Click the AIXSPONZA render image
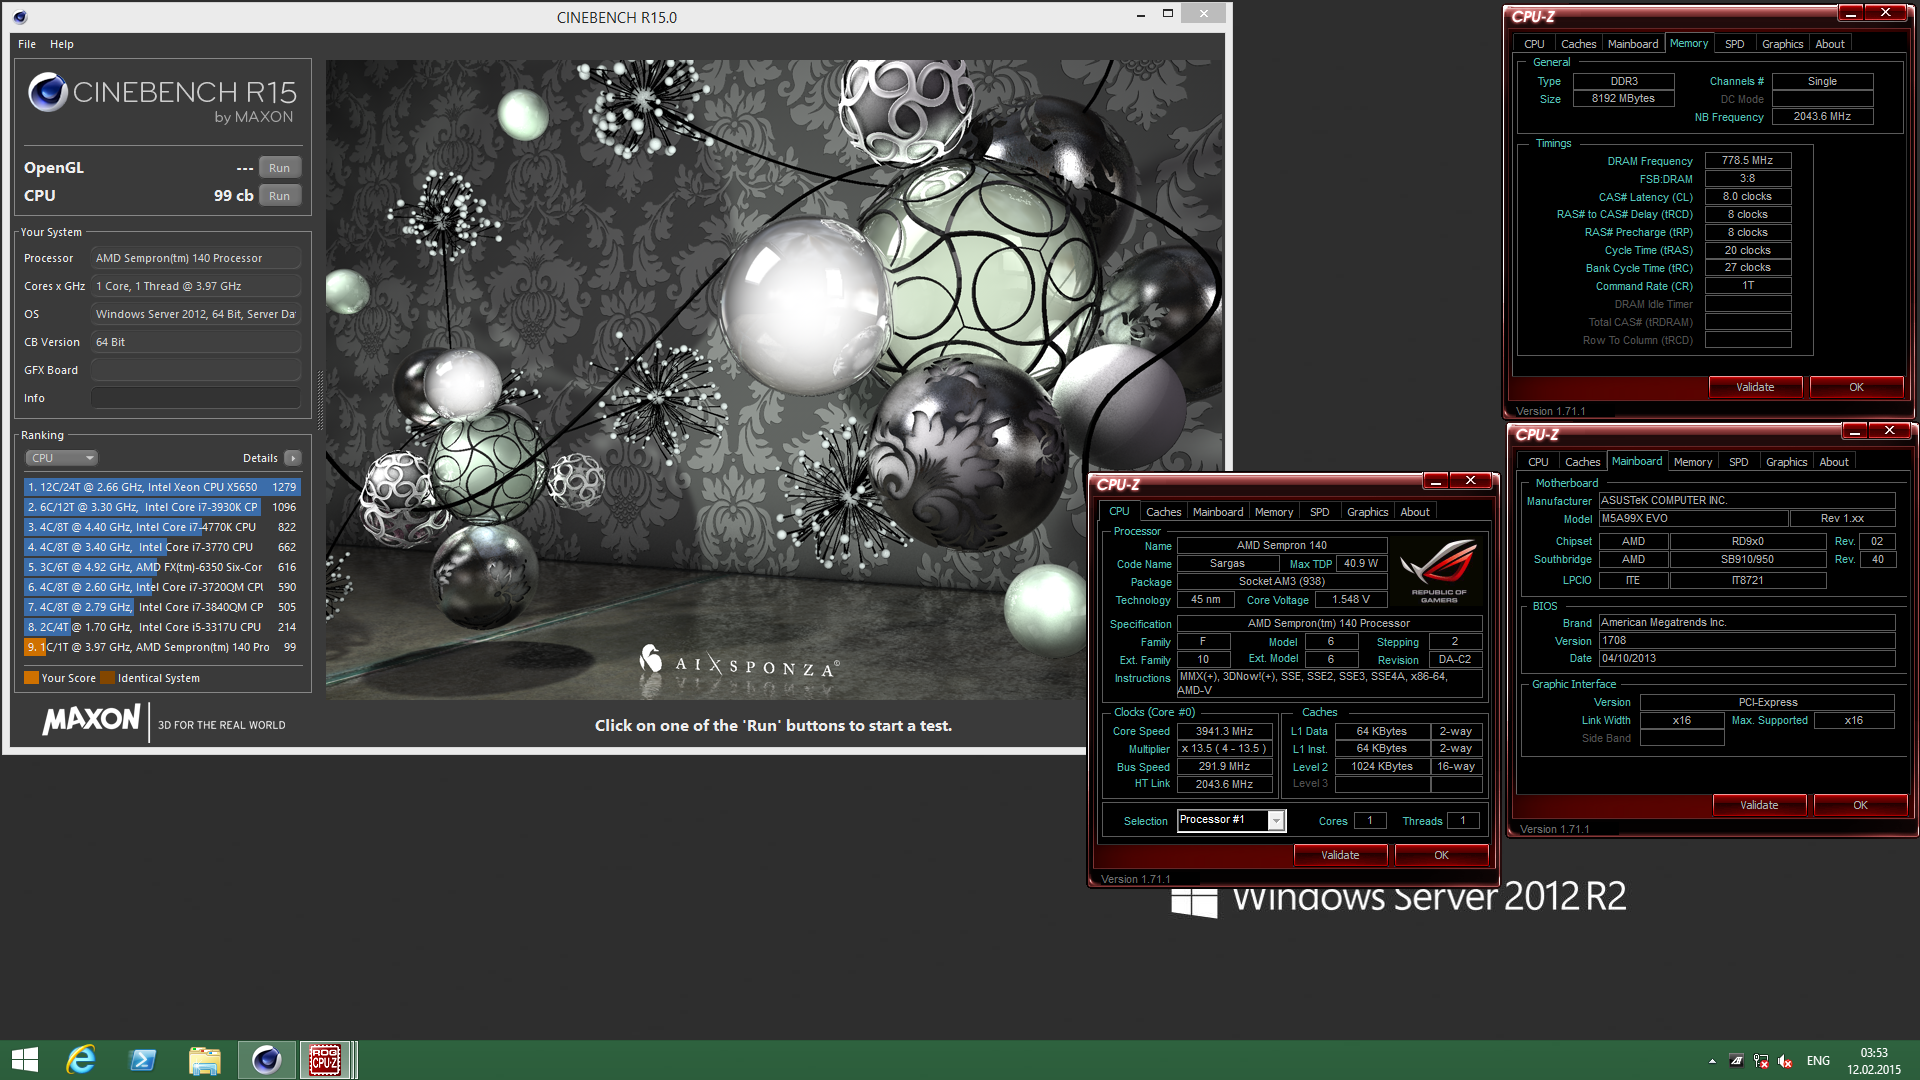 774,380
